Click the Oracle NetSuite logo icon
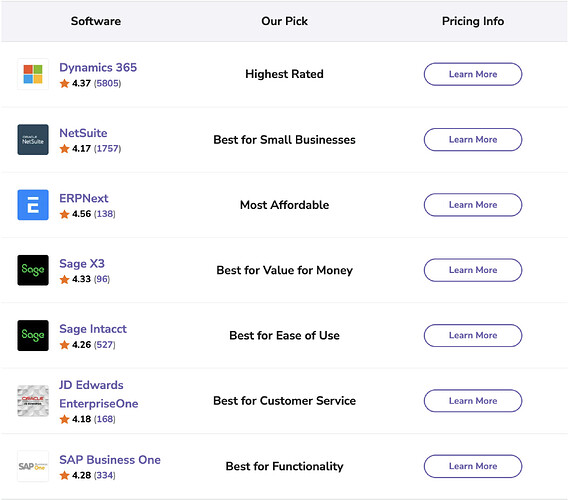Image resolution: width=568 pixels, height=500 pixels. [x=33, y=139]
